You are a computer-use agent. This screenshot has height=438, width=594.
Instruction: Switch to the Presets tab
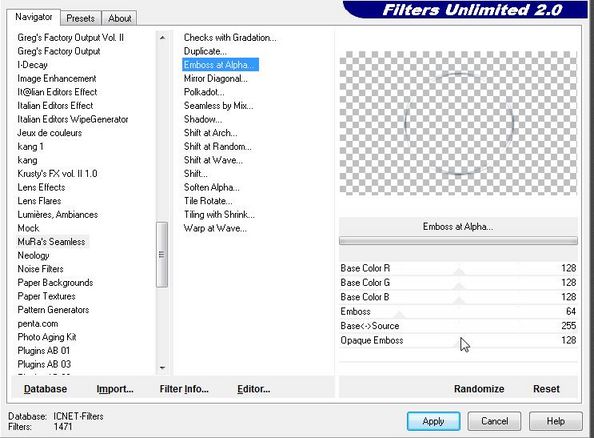point(80,18)
